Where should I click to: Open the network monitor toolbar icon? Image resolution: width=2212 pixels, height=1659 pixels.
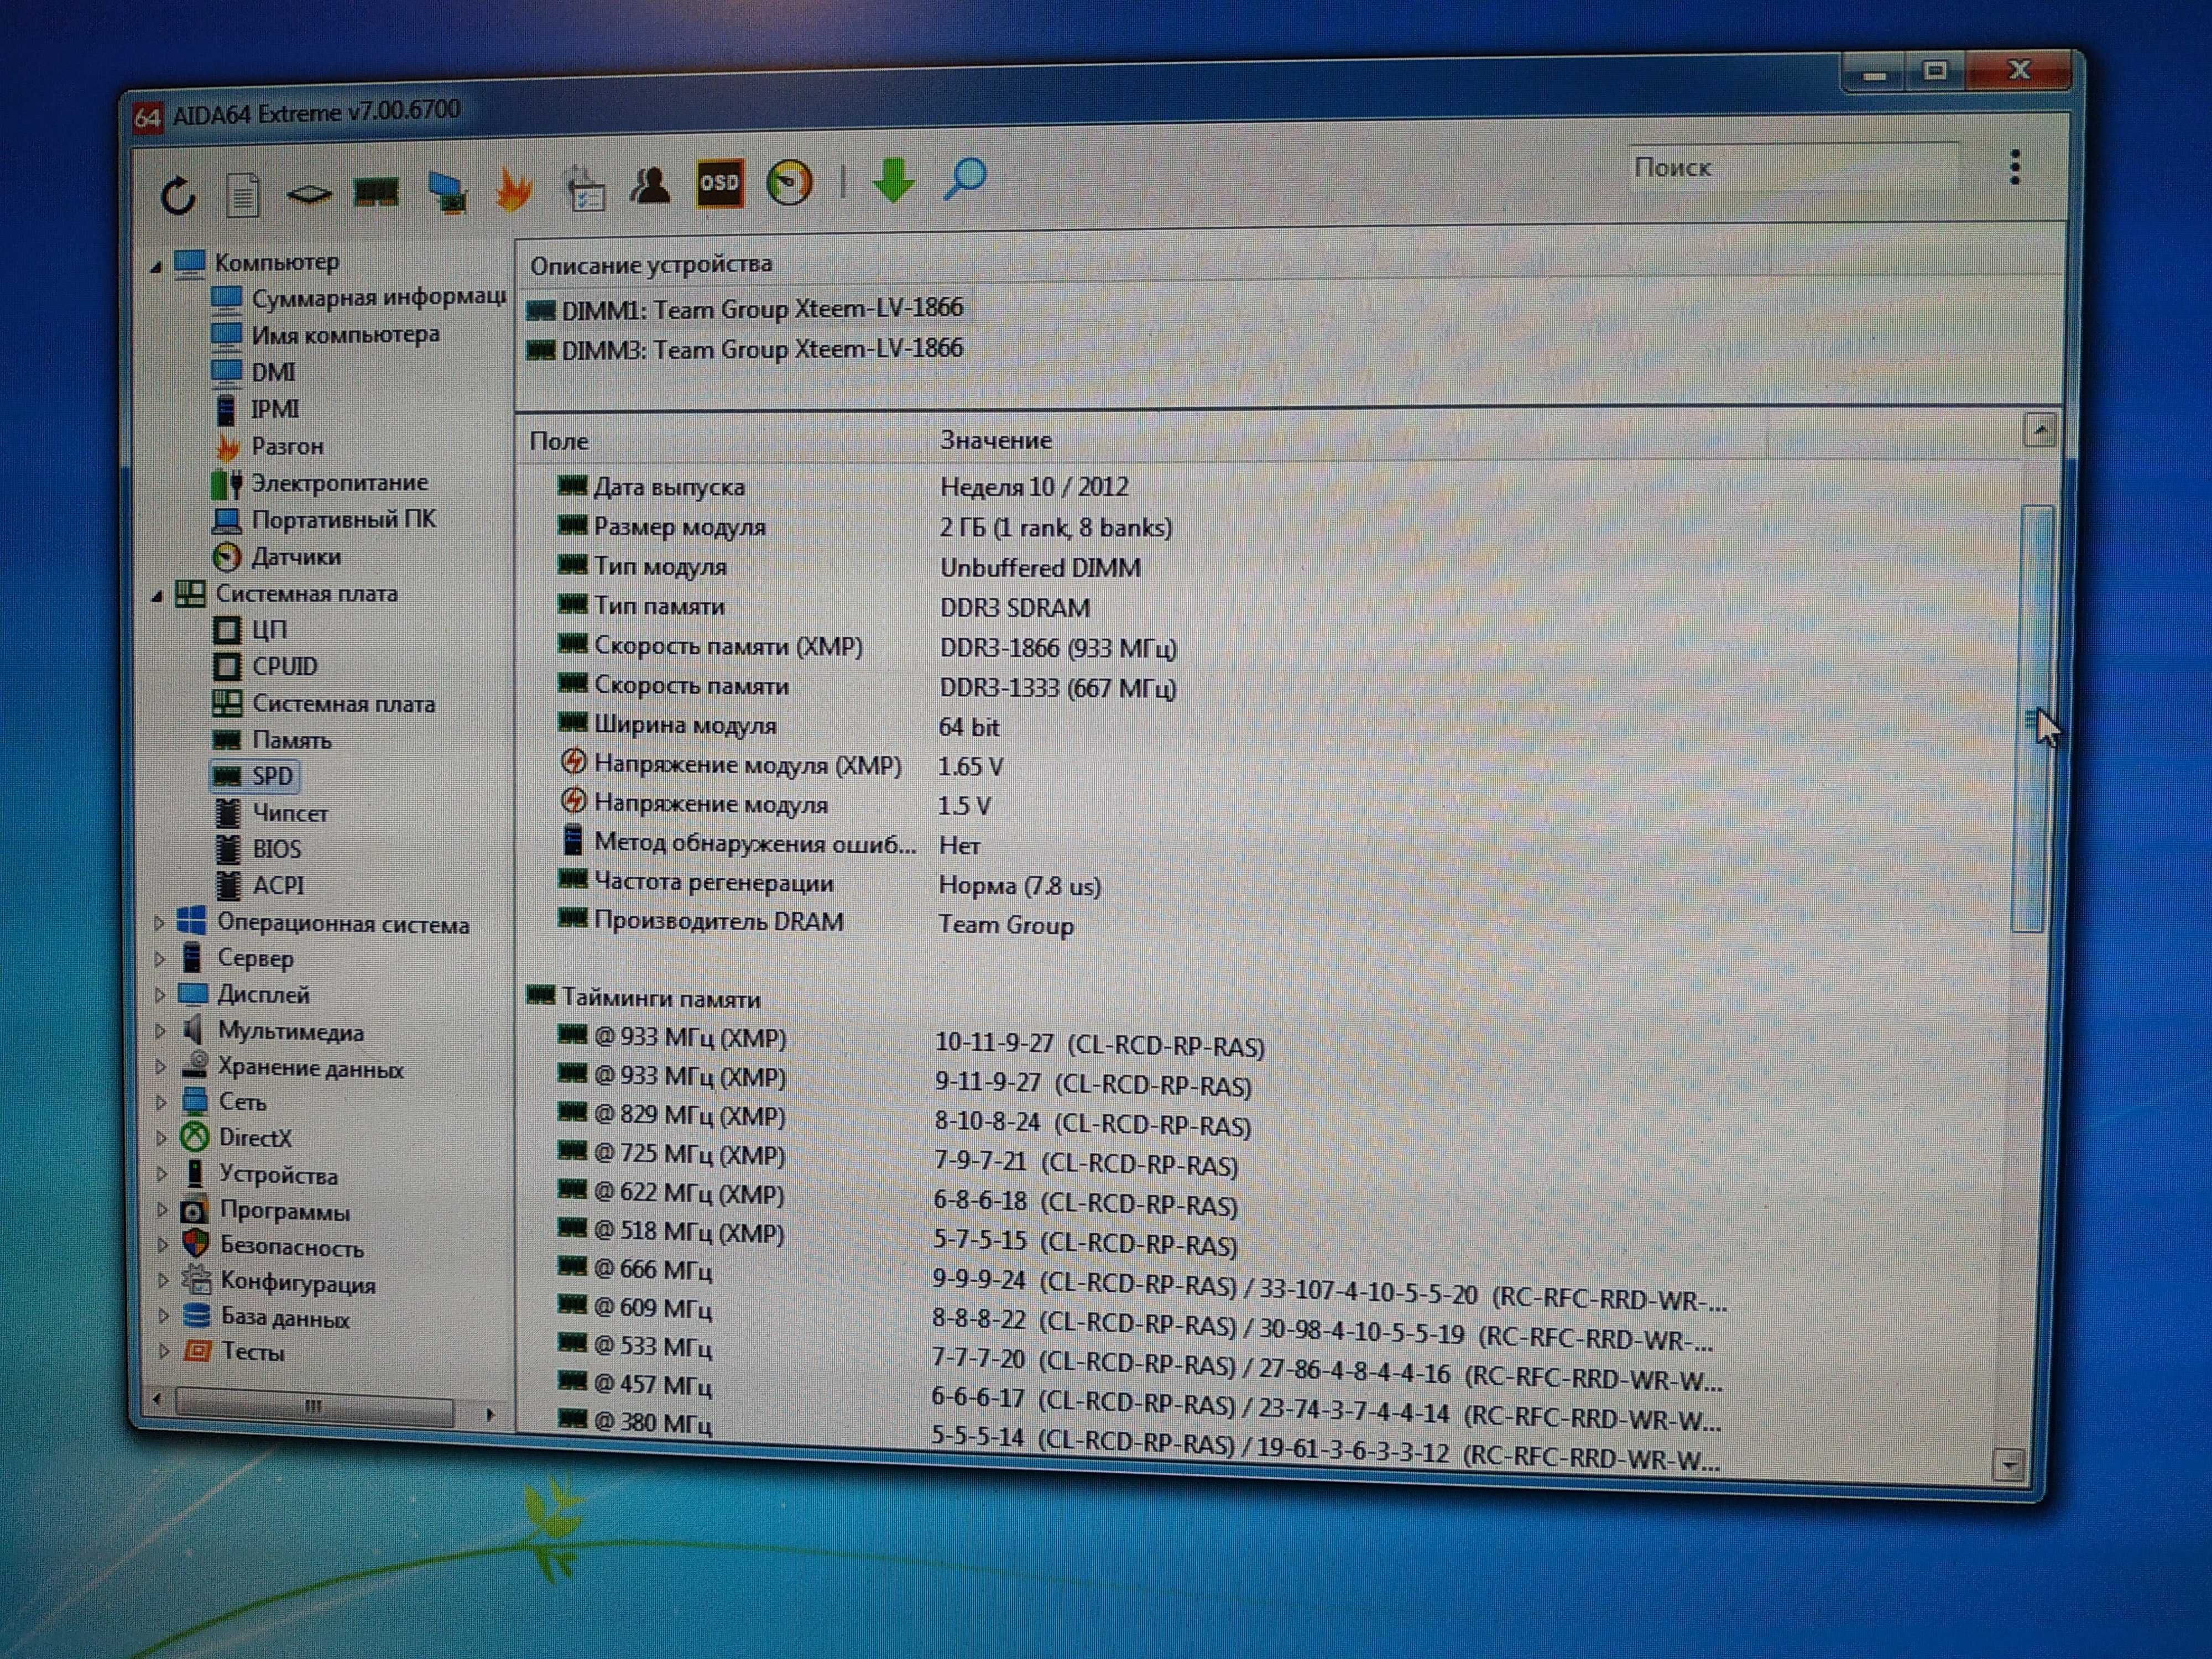[x=447, y=192]
